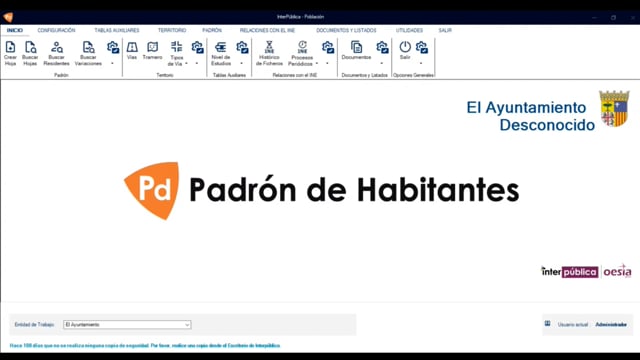This screenshot has height=360, width=640.
Task: Open the Tramero tool
Action: (152, 51)
